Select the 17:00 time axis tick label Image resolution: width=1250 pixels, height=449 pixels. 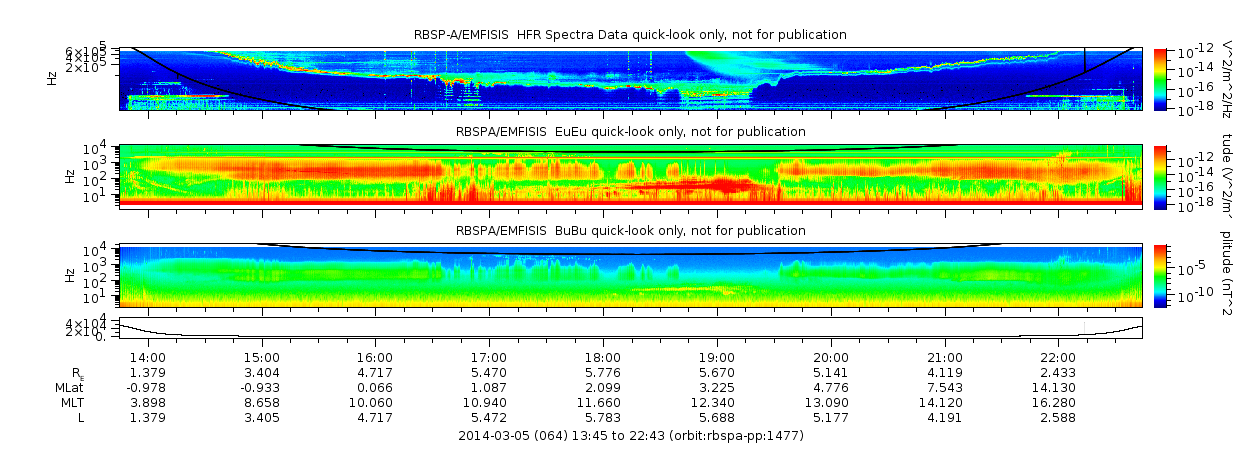489,357
